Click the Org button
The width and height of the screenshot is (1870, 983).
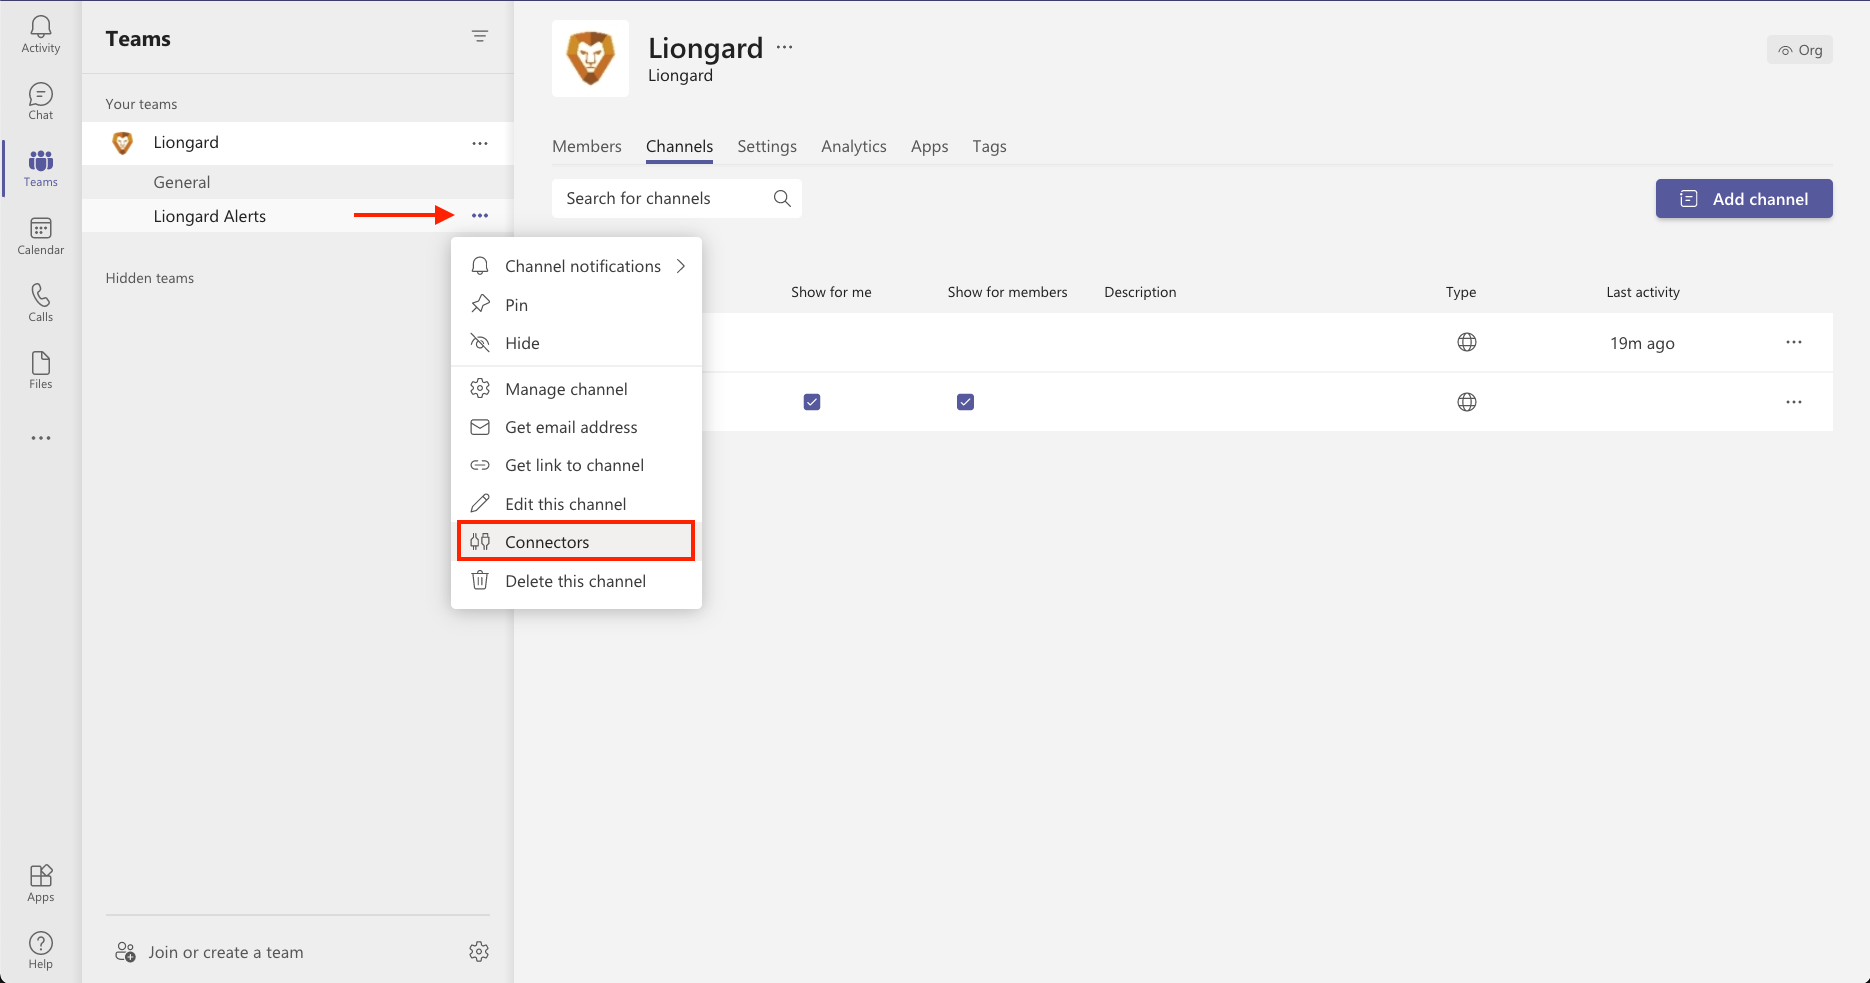click(1800, 50)
